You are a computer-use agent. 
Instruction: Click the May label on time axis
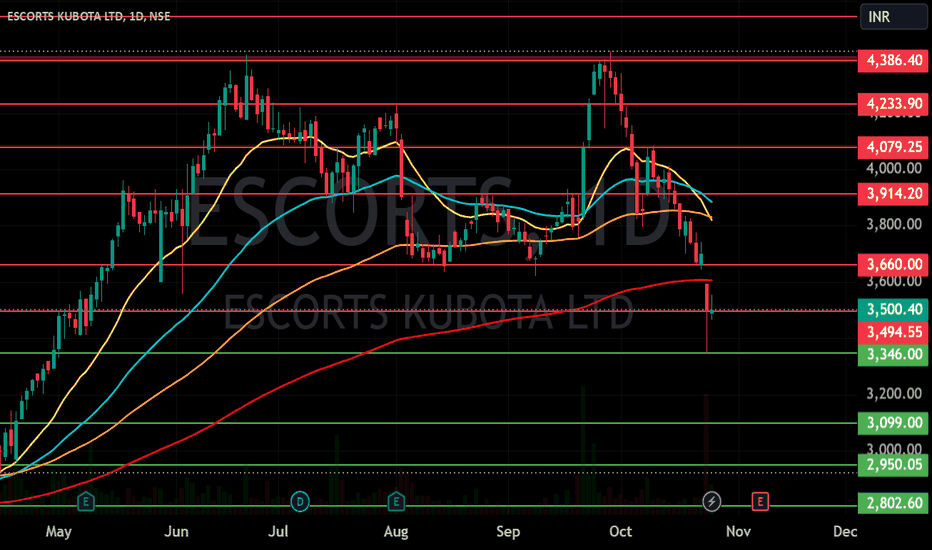click(58, 531)
